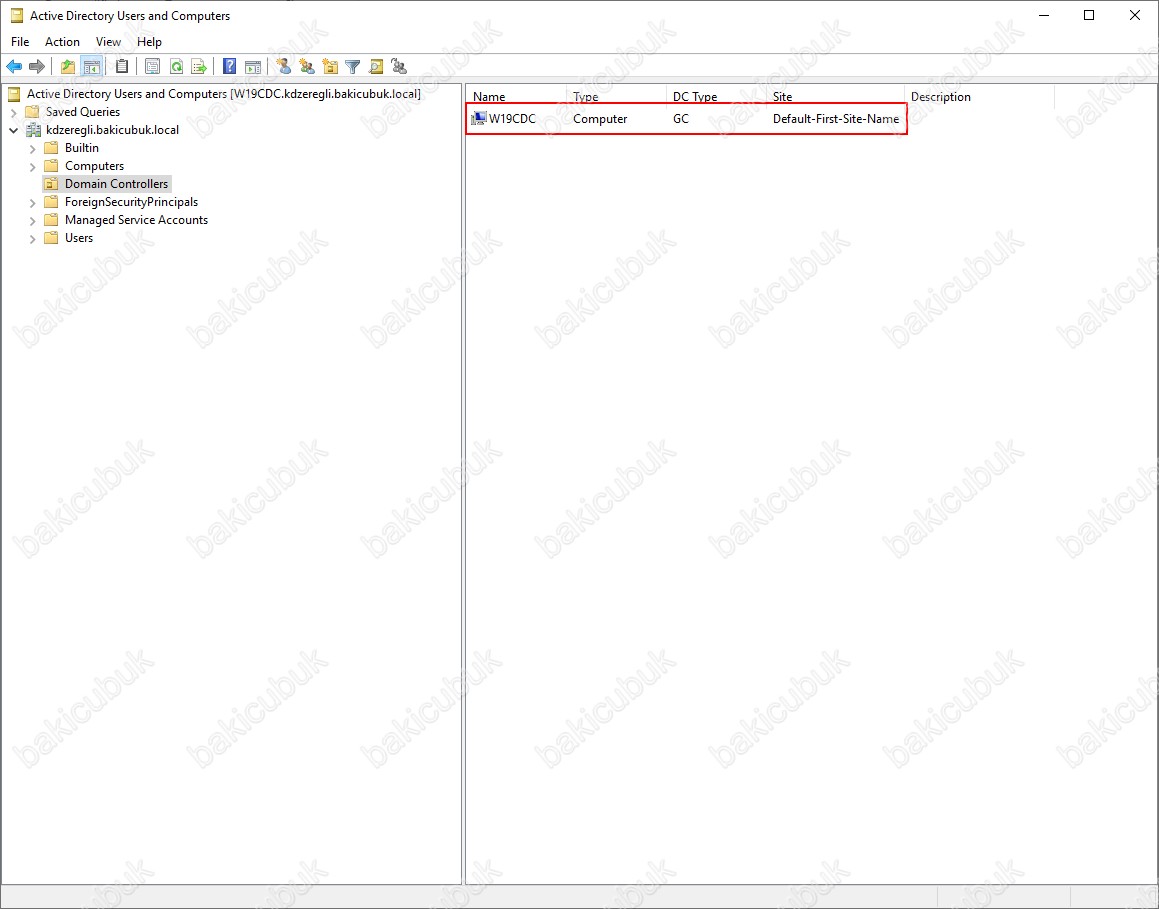Click the Find objects toolbar icon
The image size is (1159, 909).
coord(376,67)
